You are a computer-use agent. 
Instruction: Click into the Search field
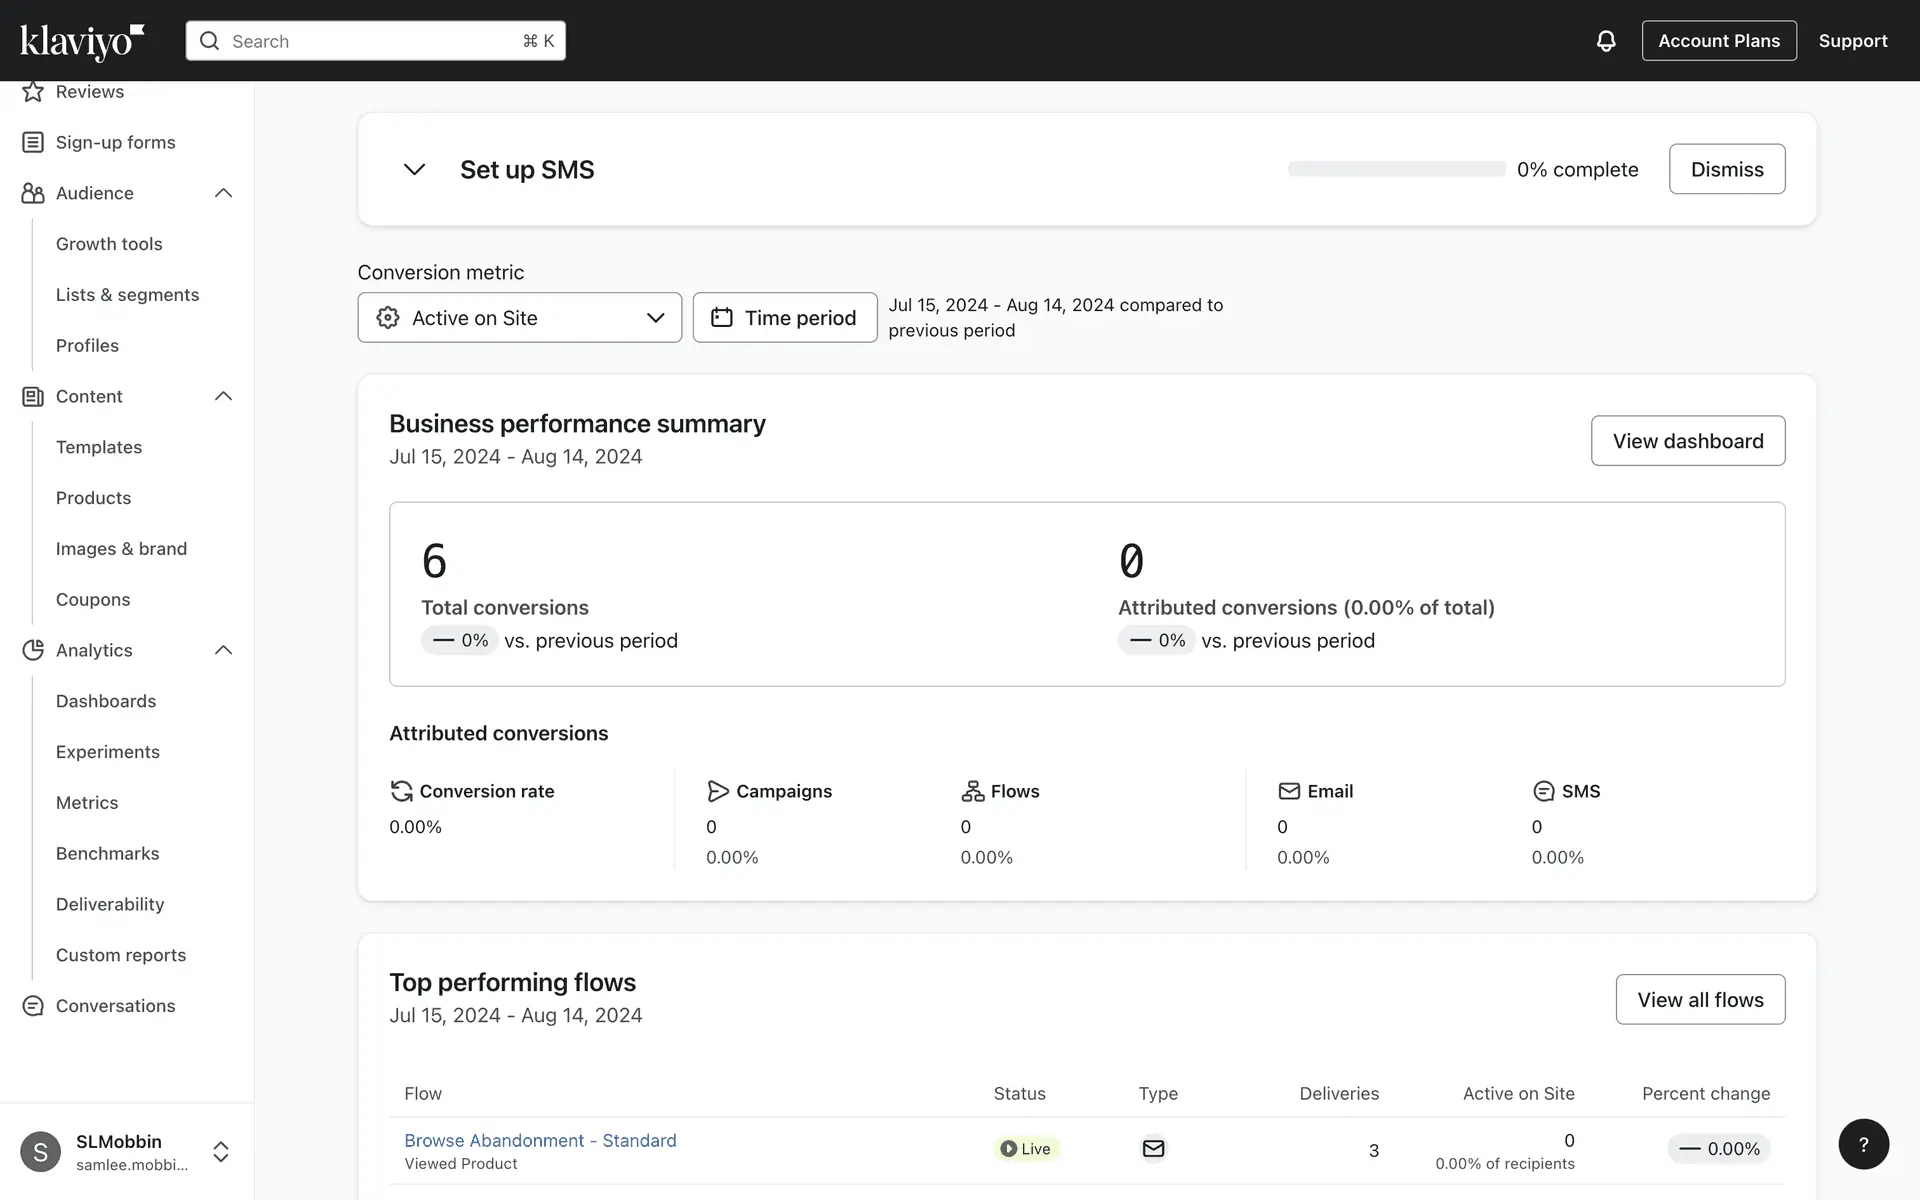click(375, 41)
